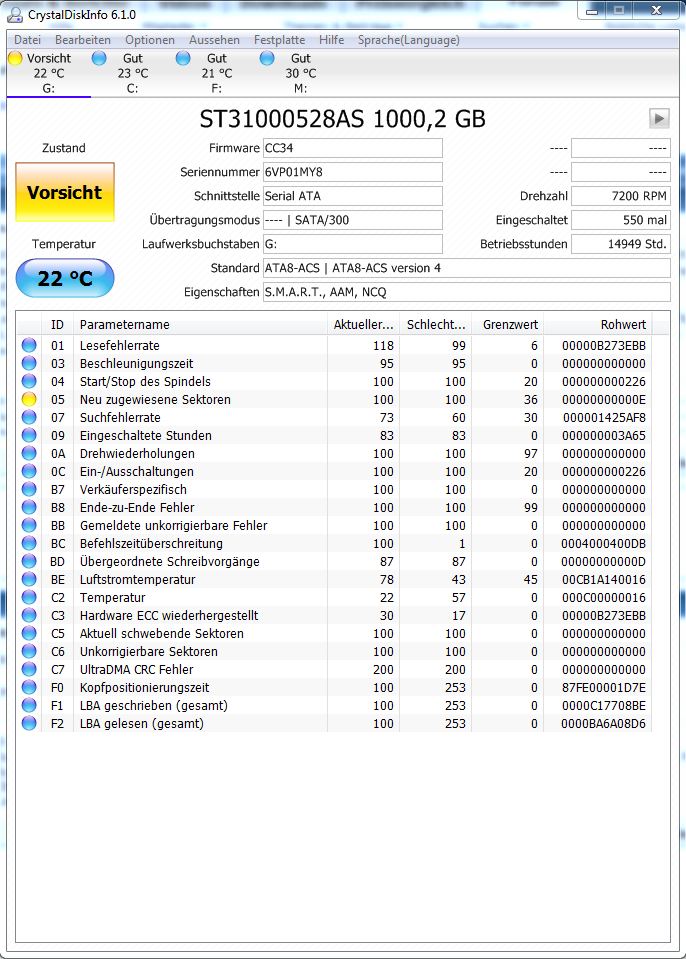
Task: Click the Eigenschaften field S.M.A.R.T., AAM, NCQ
Action: [467, 292]
